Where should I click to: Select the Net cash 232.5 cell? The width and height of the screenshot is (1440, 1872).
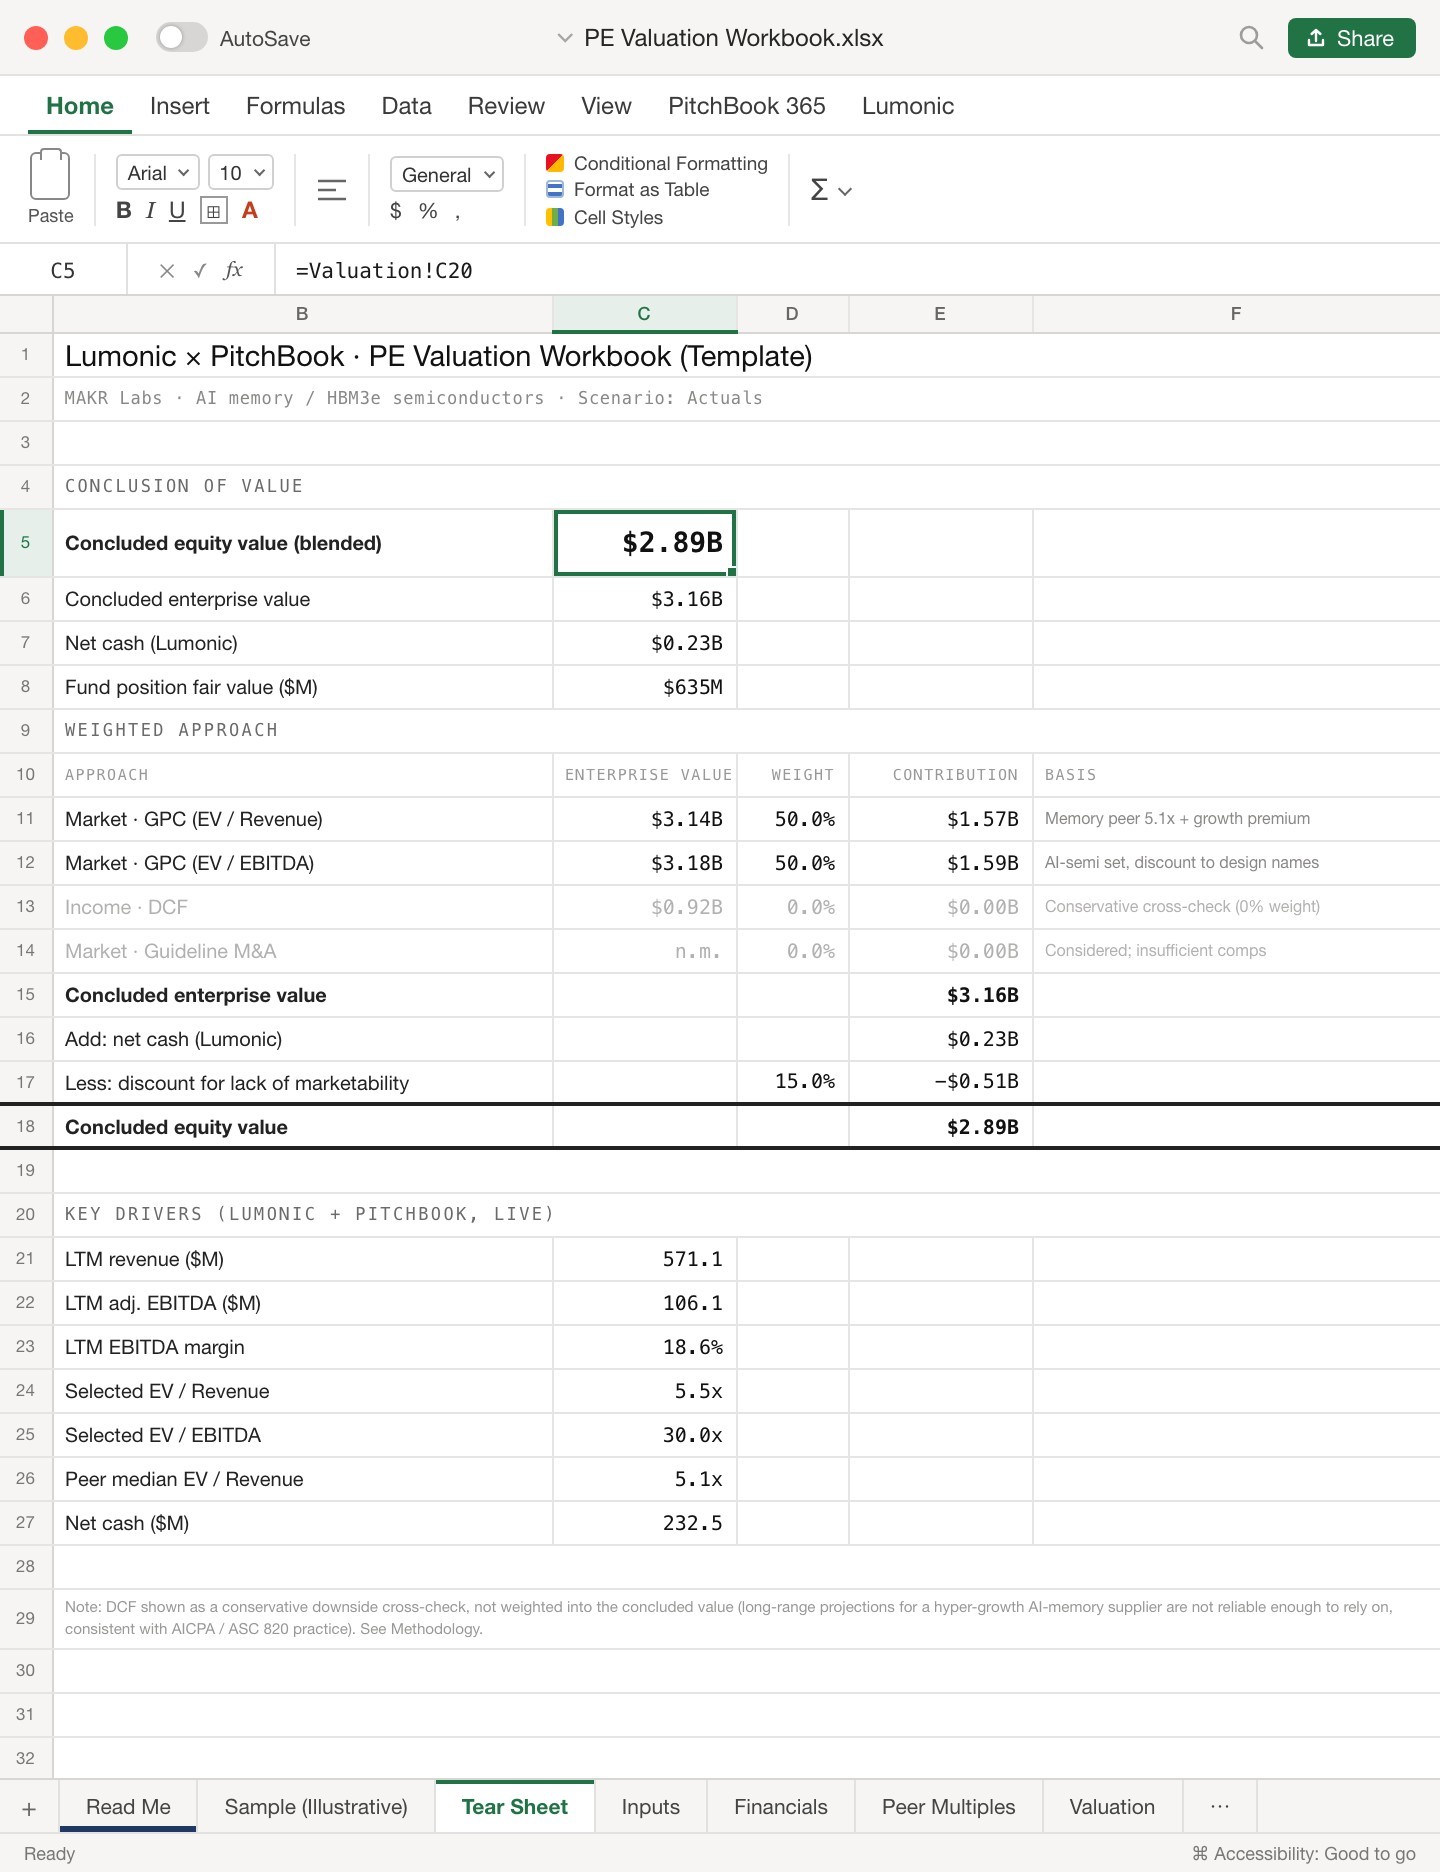(x=645, y=1523)
